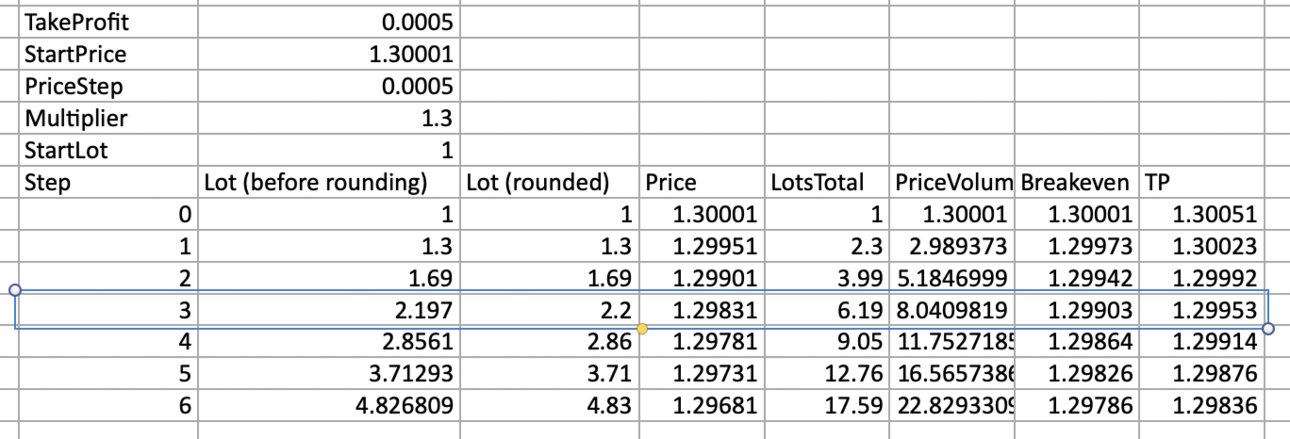Select Breakeven value 1.29903
Screen dimensions: 1290x439
pyautogui.click(x=1079, y=309)
